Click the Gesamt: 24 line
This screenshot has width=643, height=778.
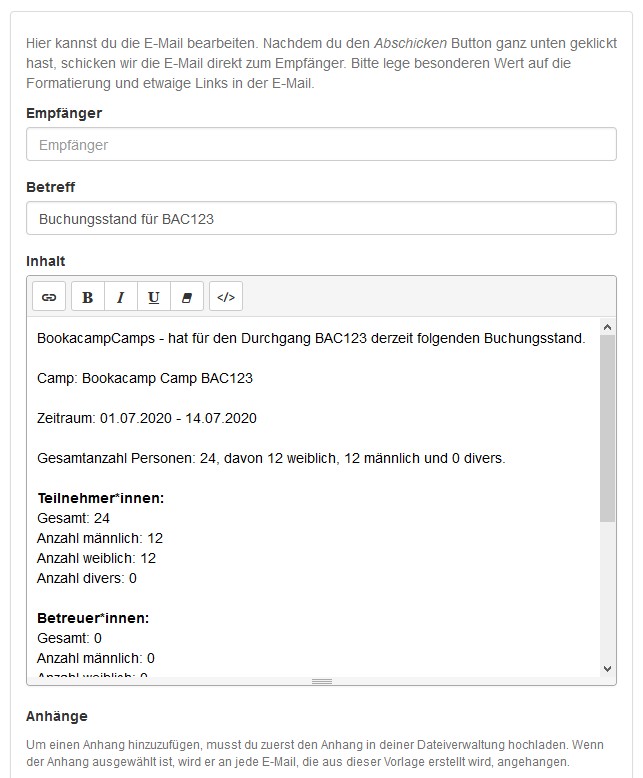74,518
